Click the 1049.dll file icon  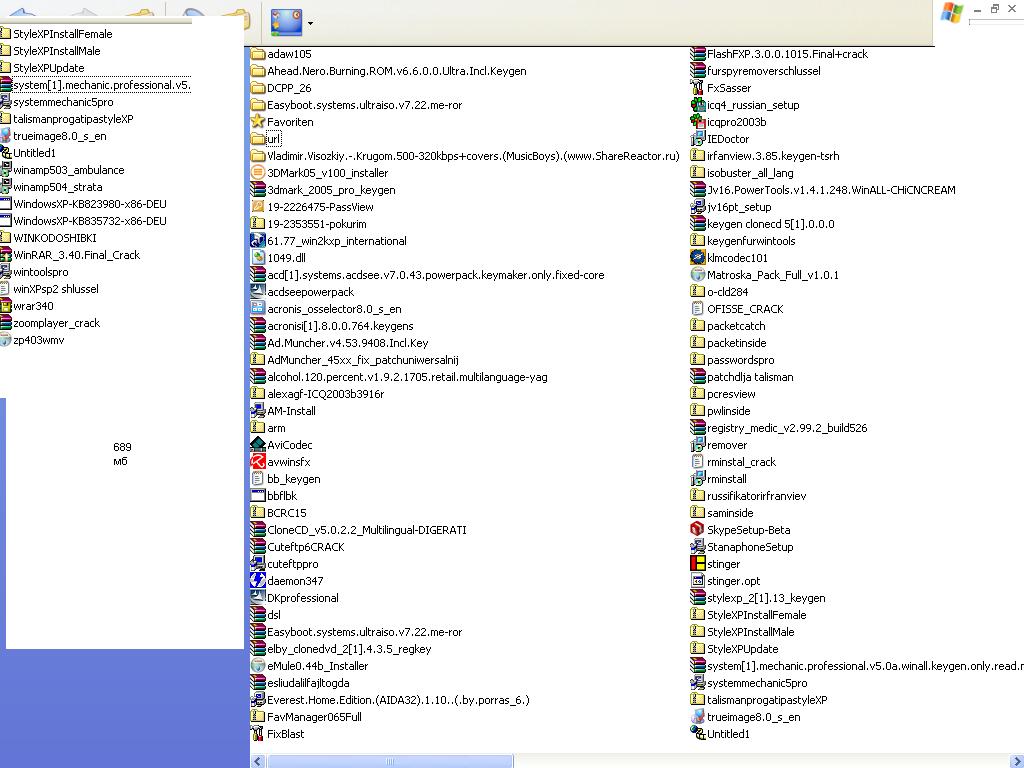pos(258,257)
